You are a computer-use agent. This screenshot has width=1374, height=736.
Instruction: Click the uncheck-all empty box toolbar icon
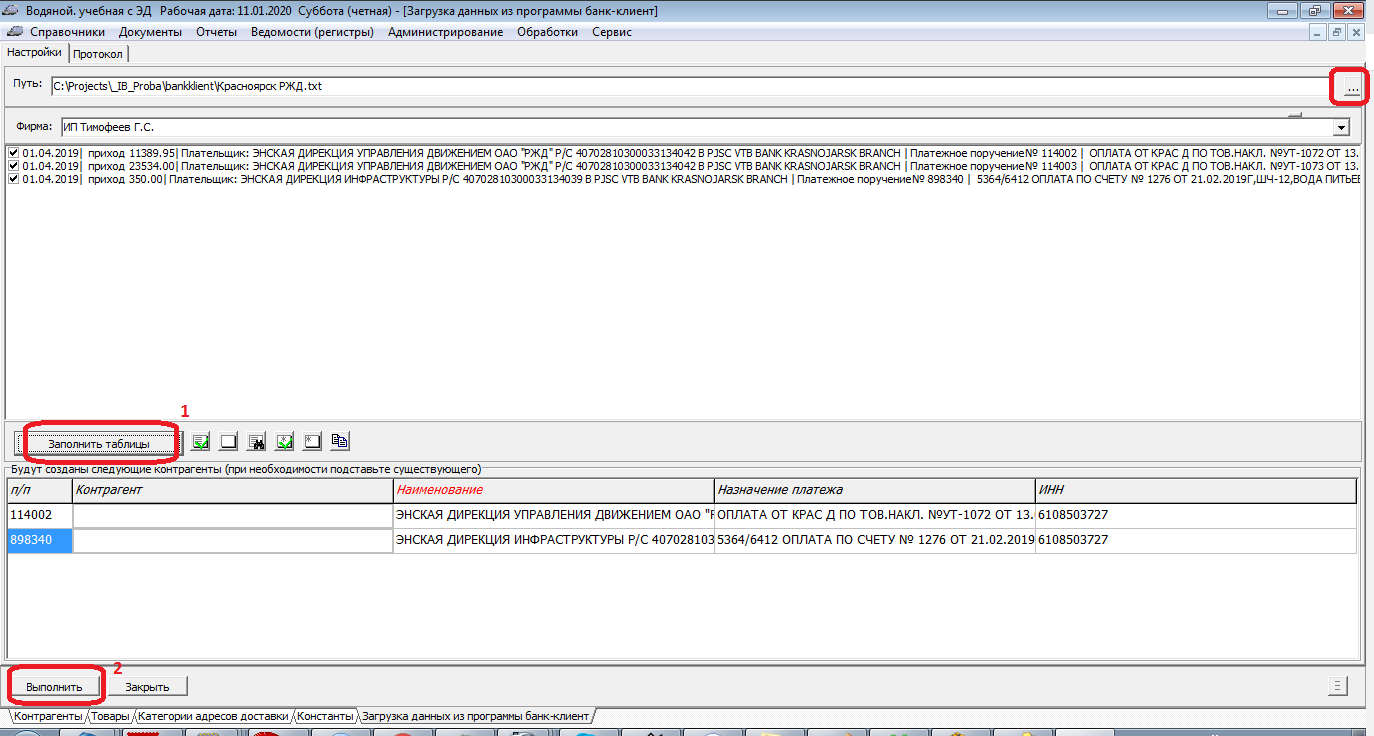click(x=229, y=441)
